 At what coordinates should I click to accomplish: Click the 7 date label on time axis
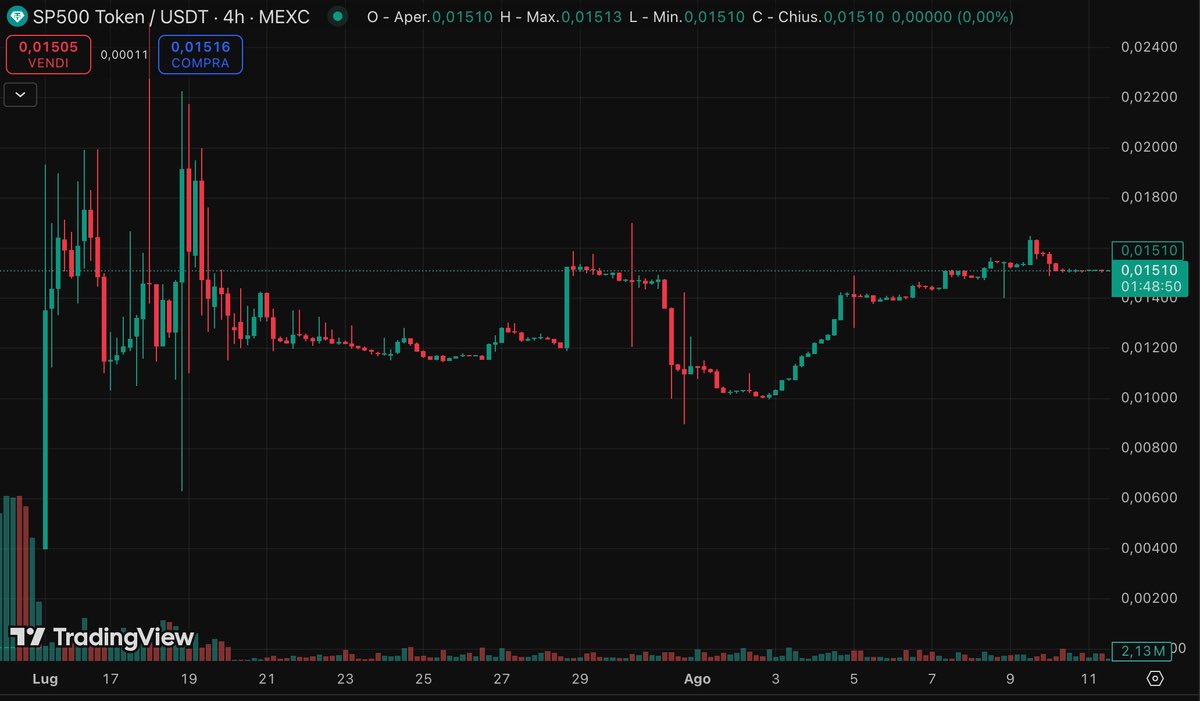click(x=931, y=679)
